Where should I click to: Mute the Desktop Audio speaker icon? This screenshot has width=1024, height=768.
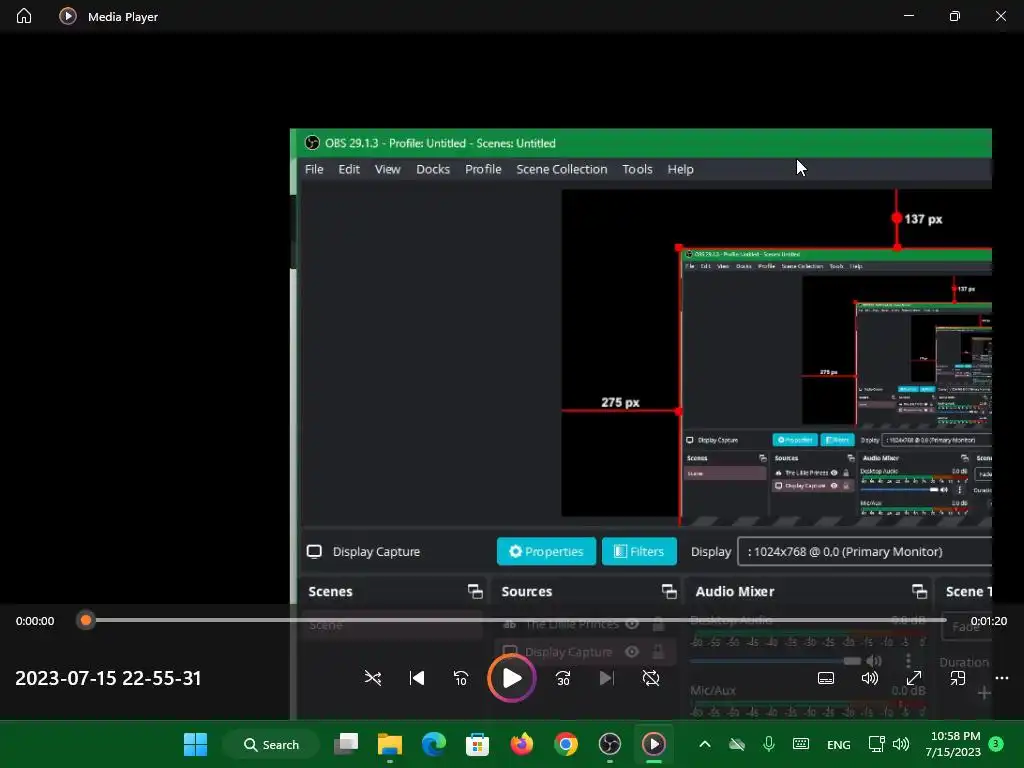click(x=874, y=661)
